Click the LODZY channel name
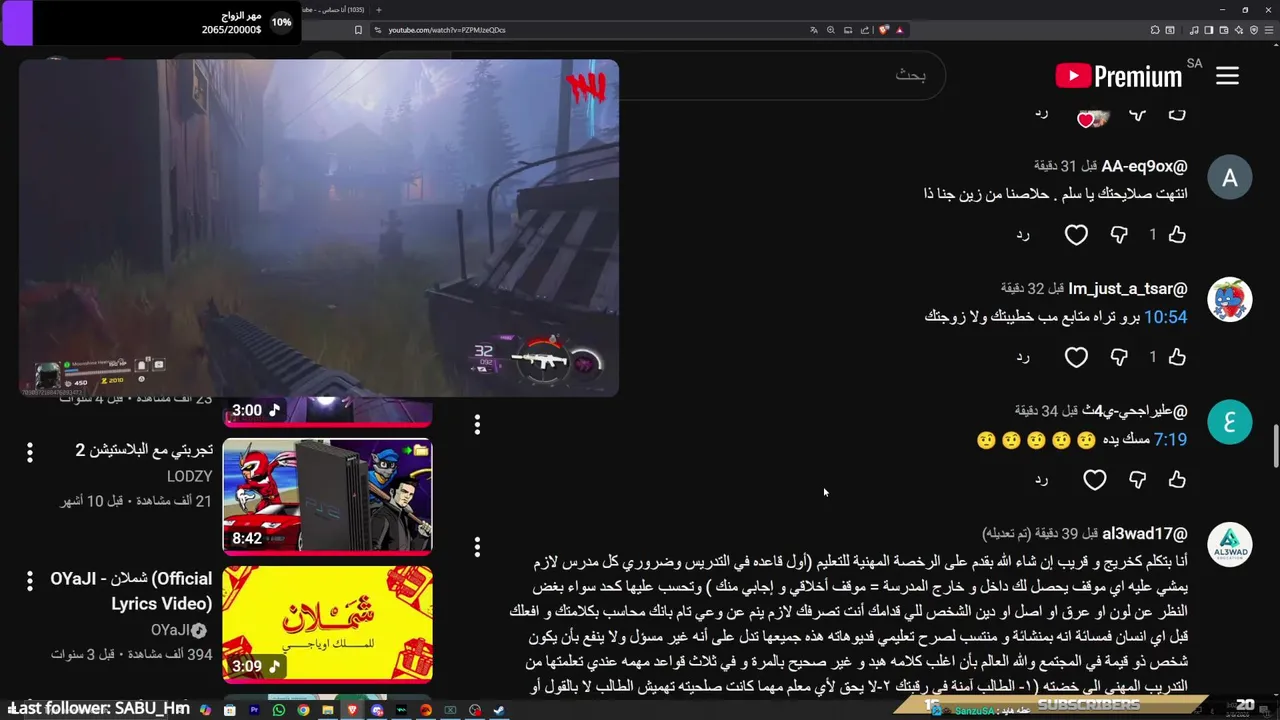 click(189, 477)
